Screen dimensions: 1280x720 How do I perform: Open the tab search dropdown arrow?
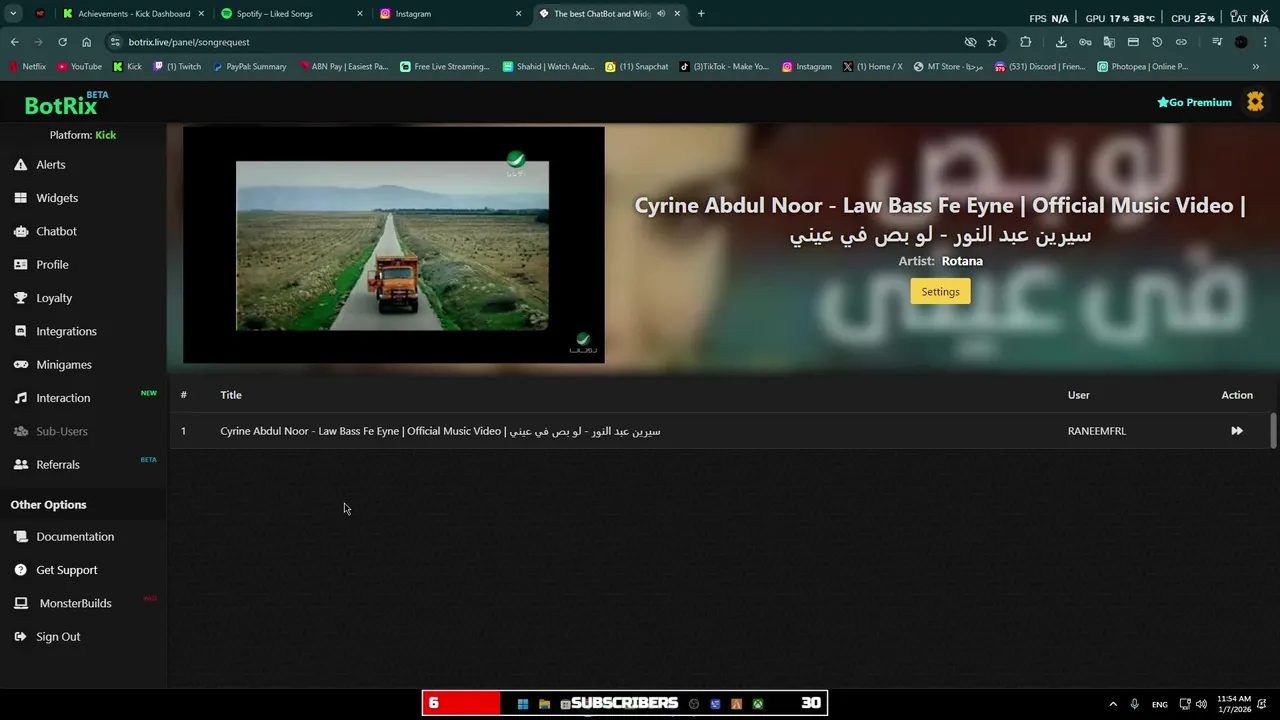pos(13,14)
